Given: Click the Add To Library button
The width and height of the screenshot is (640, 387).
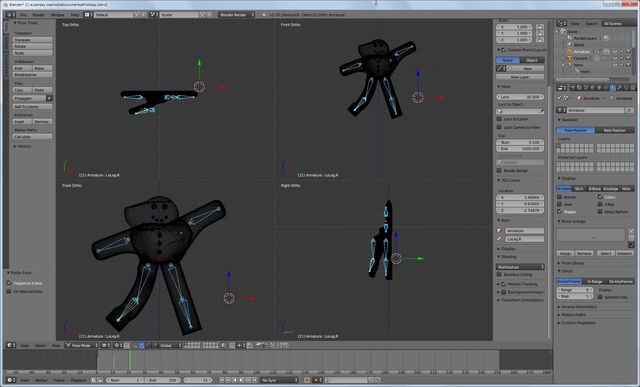Looking at the screenshot, I should [x=32, y=107].
